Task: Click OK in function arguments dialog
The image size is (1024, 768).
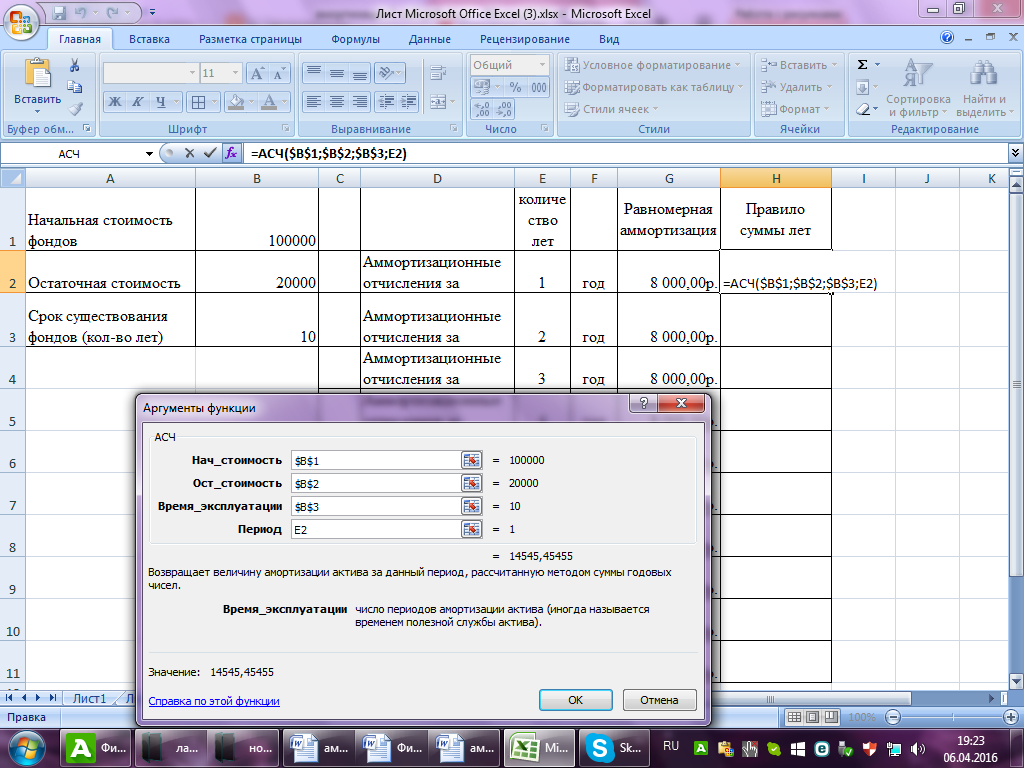Action: coord(575,700)
